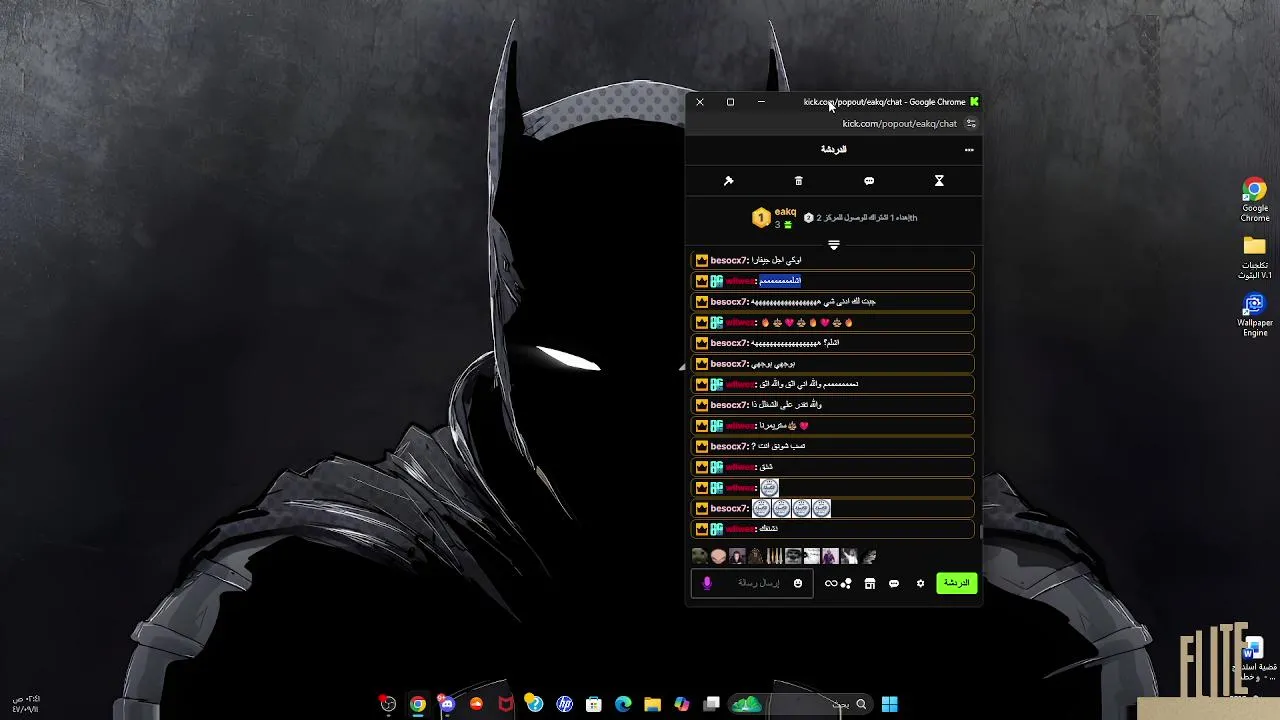Open the shop storefront icon
This screenshot has height=720, width=1280.
click(870, 583)
